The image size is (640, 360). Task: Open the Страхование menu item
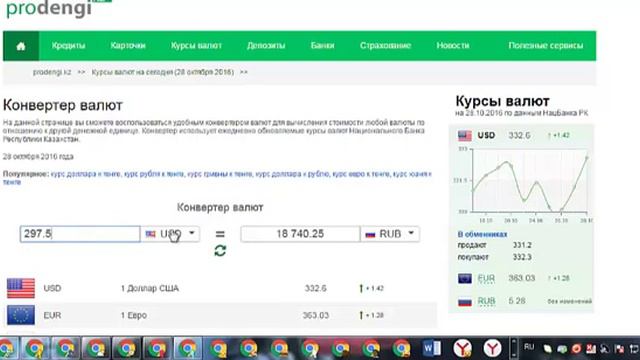[385, 46]
